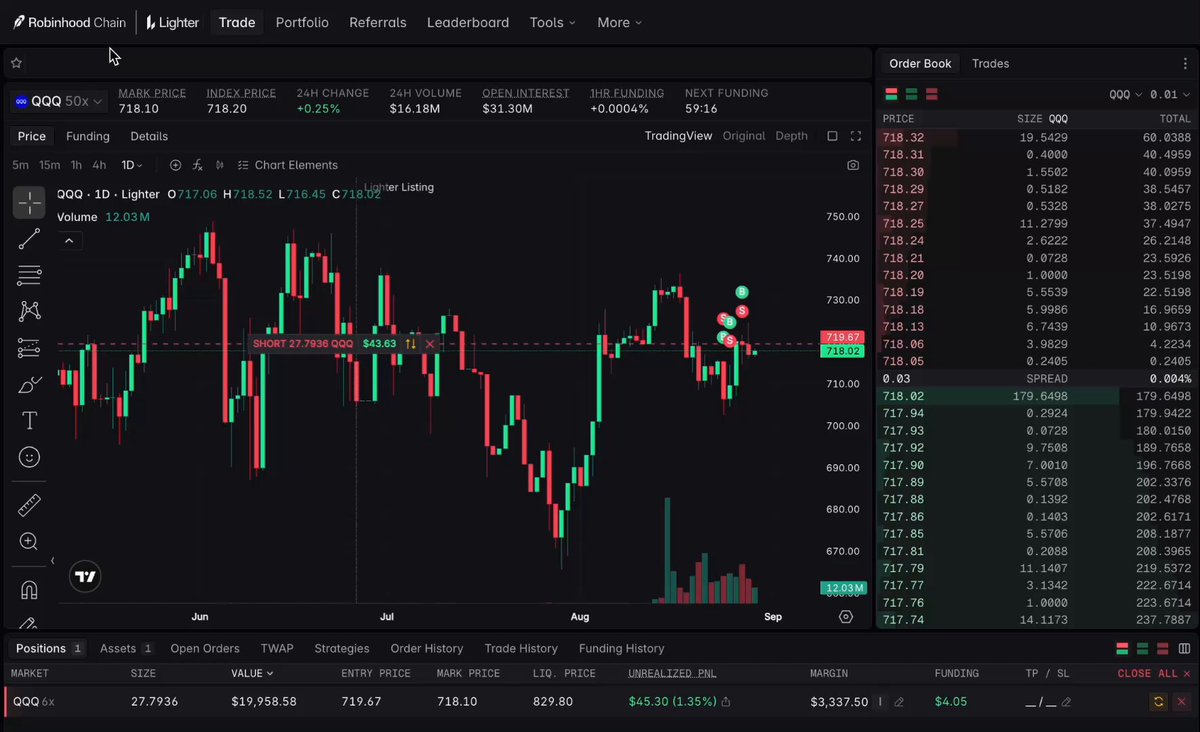
Task: Show order book with both bids and asks
Action: (x=891, y=94)
